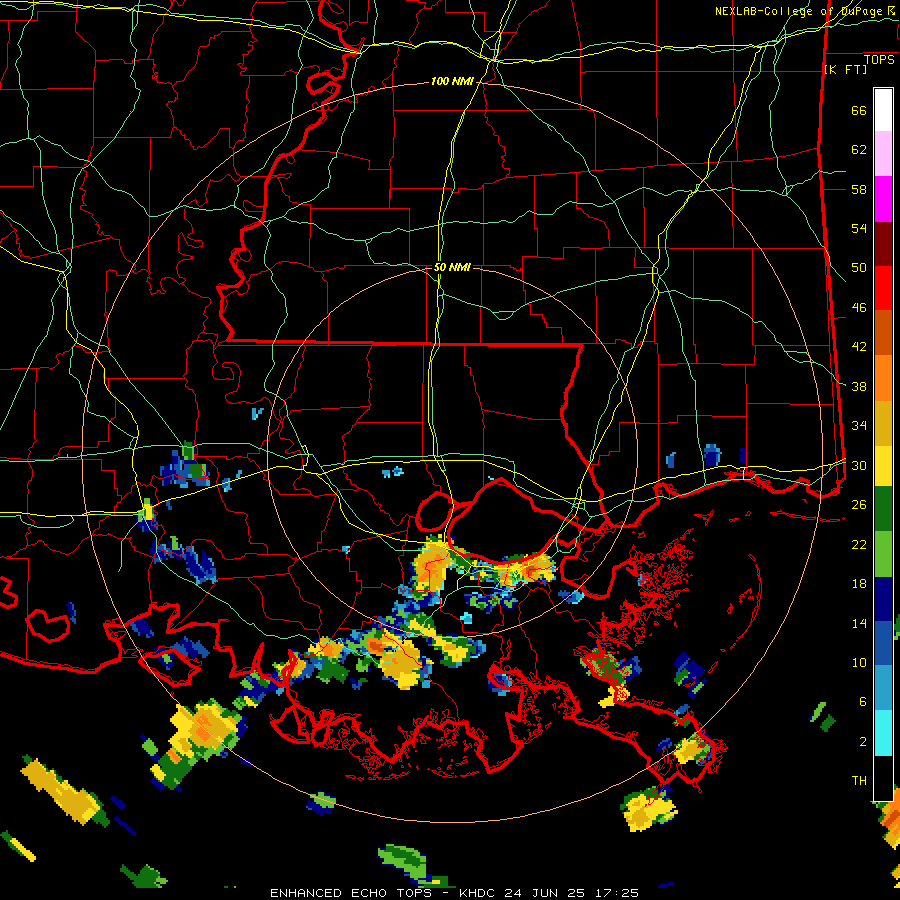900x900 pixels.
Task: Select the 100 NMI range ring label
Action: click(452, 82)
